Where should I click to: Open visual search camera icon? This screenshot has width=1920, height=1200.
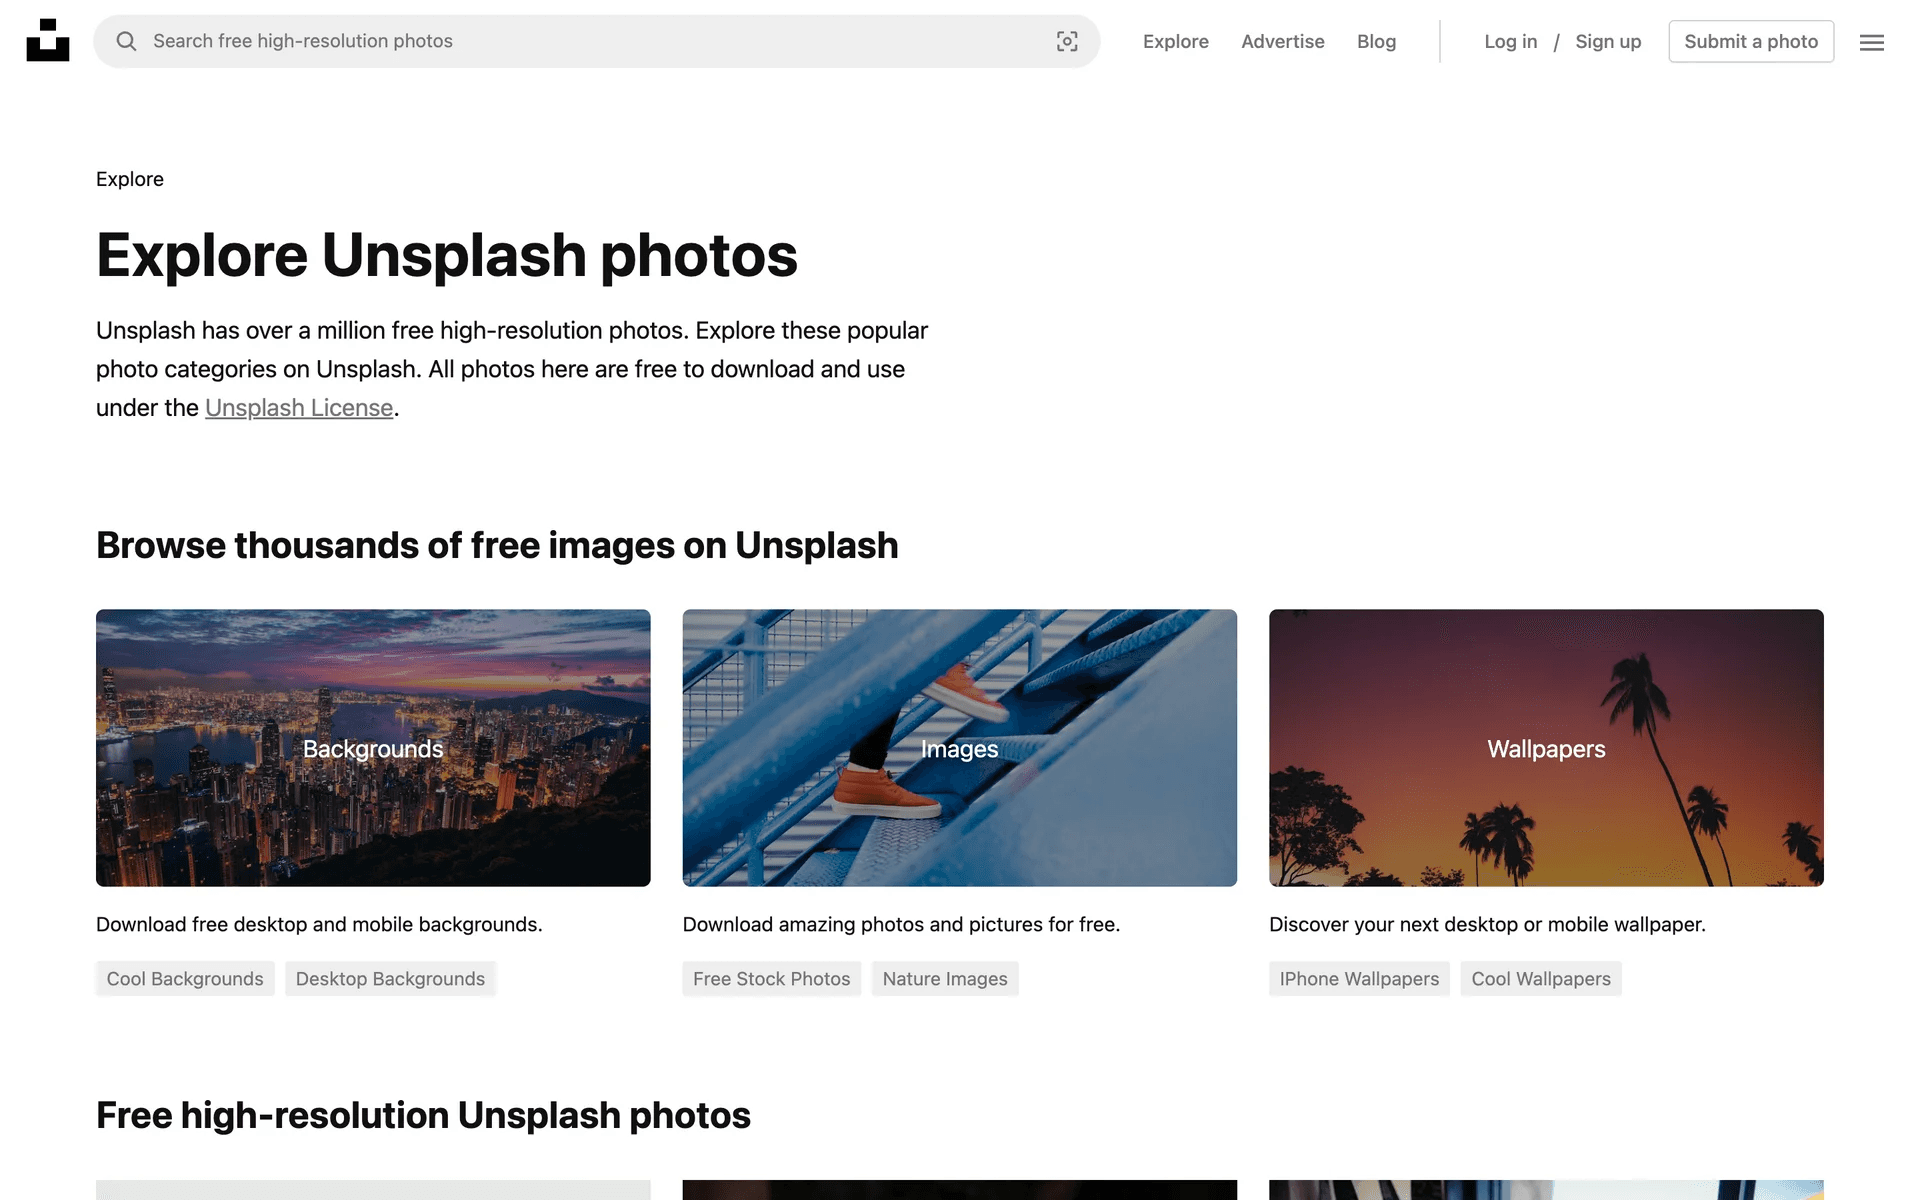1066,41
